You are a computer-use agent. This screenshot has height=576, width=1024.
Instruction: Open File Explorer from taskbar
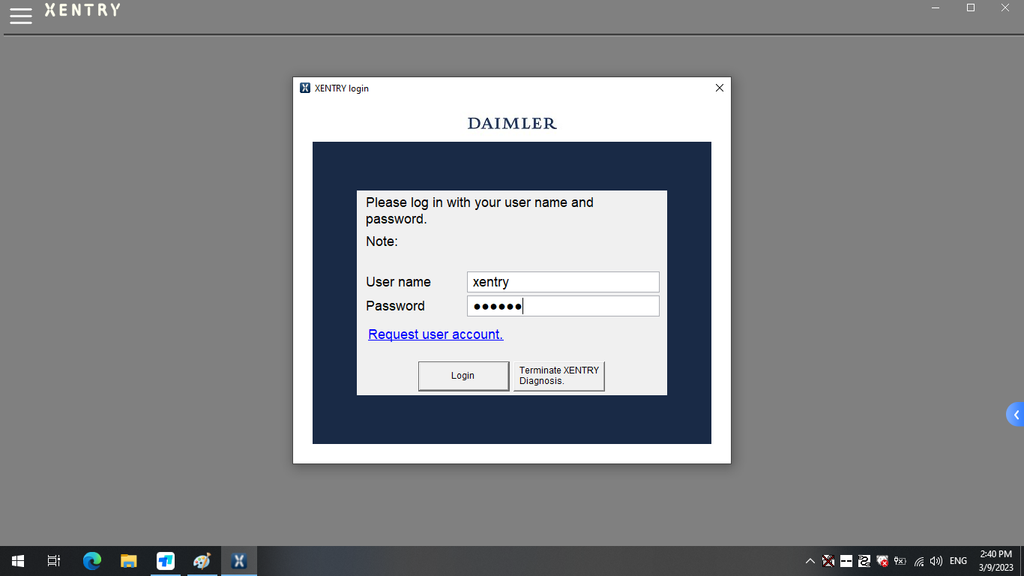(x=128, y=561)
